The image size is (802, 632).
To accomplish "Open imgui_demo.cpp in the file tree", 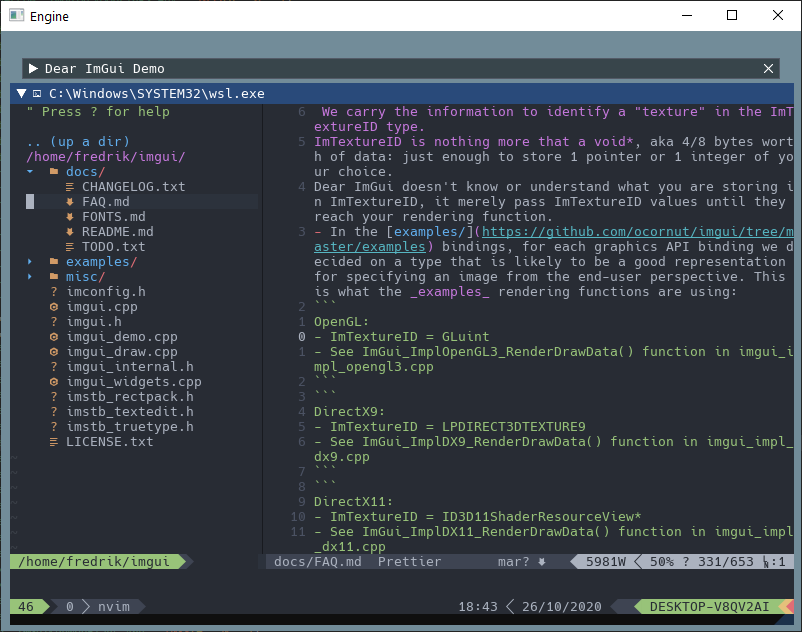I will click(122, 337).
